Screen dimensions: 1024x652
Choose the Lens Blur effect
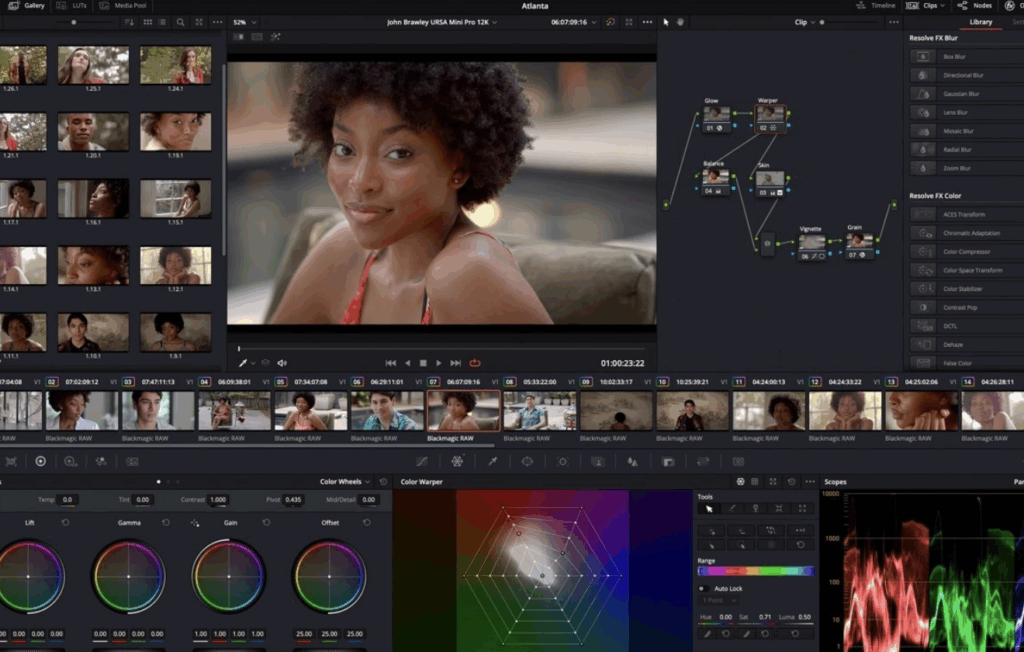pyautogui.click(x=967, y=112)
